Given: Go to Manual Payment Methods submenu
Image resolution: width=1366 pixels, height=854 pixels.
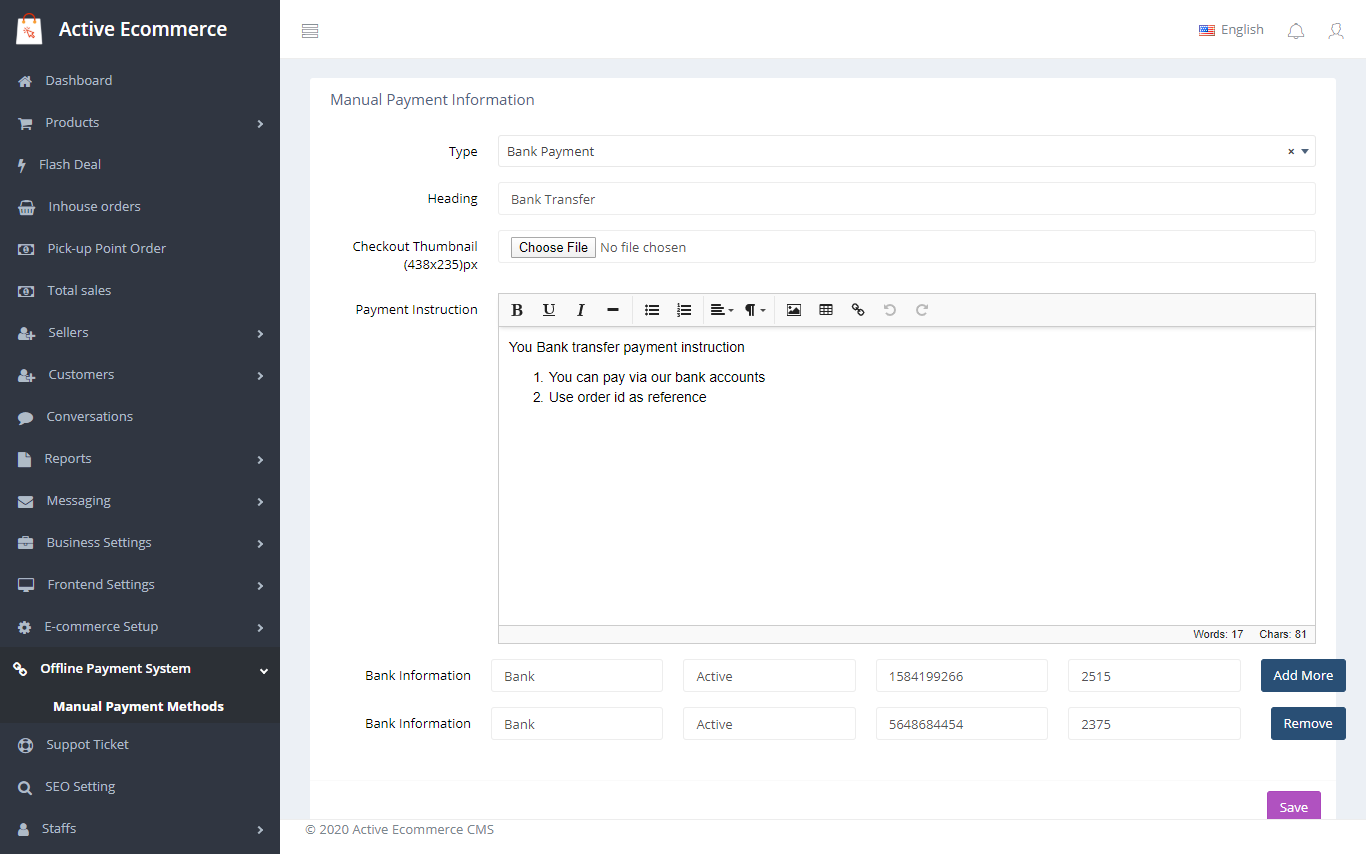Looking at the screenshot, I should [x=138, y=707].
